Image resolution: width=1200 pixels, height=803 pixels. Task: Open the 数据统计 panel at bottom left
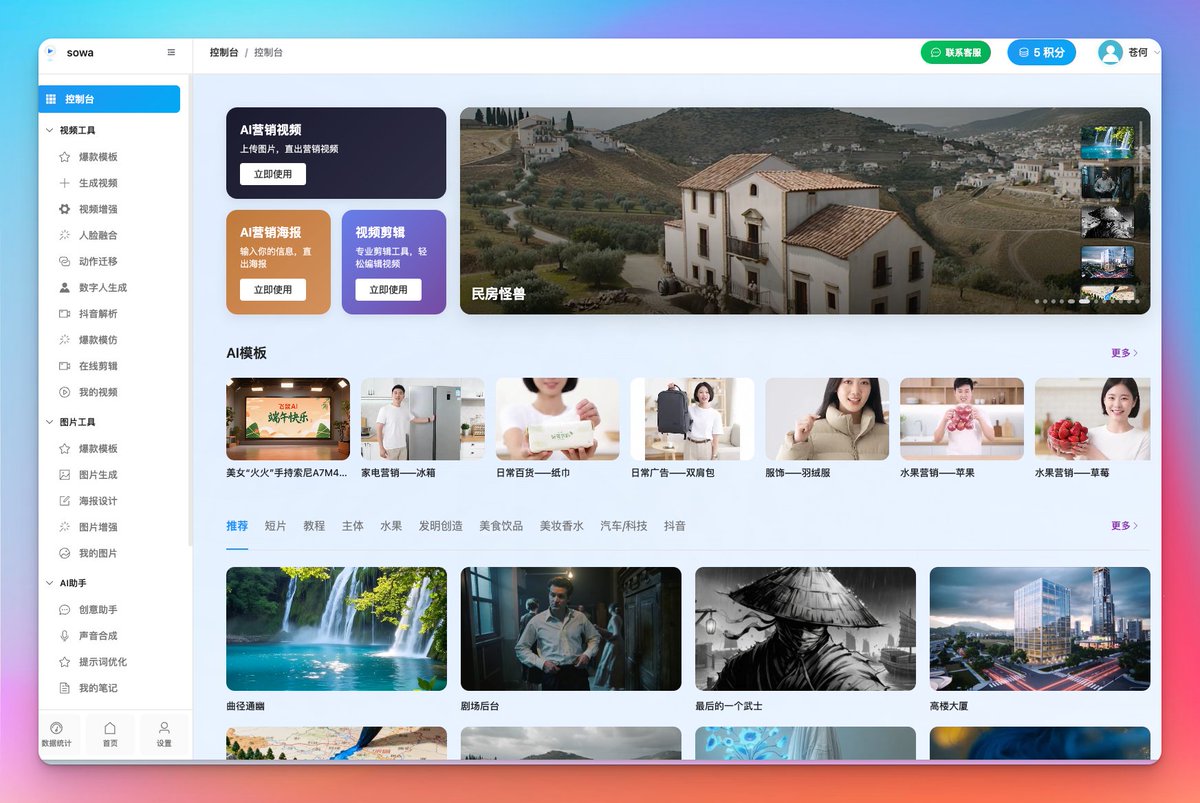tap(57, 735)
